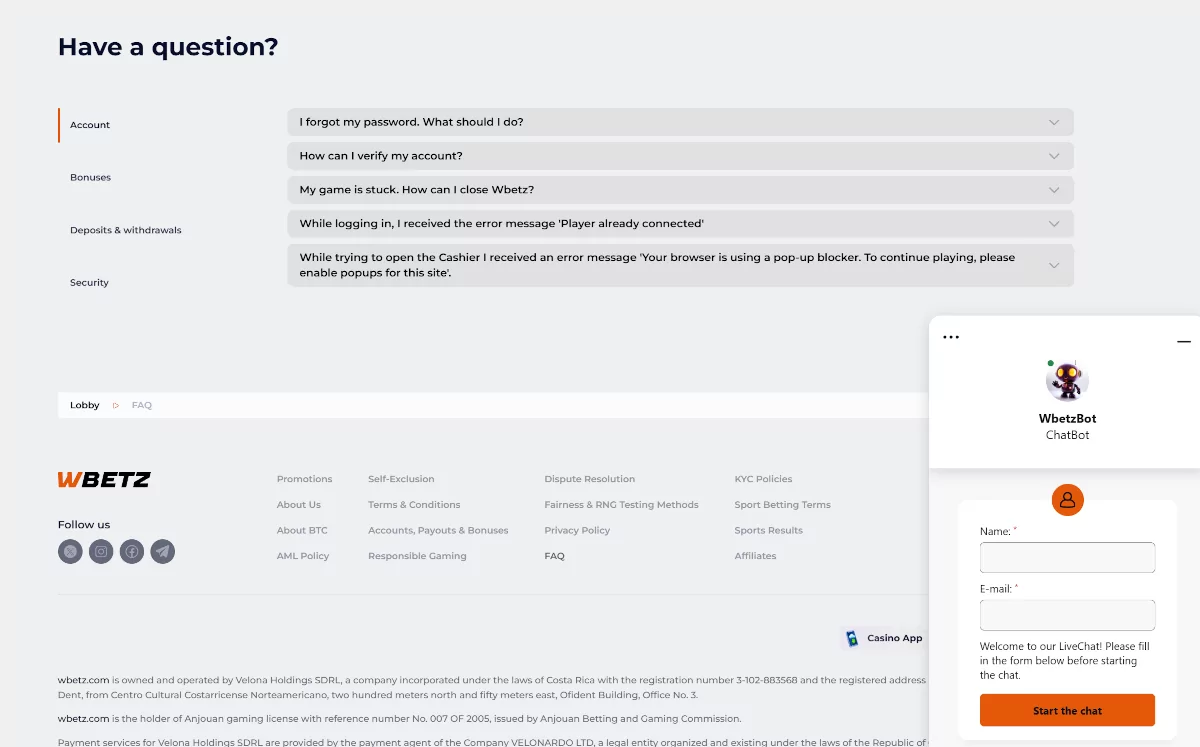Select the Account FAQ category
This screenshot has height=747, width=1200.
(x=90, y=125)
